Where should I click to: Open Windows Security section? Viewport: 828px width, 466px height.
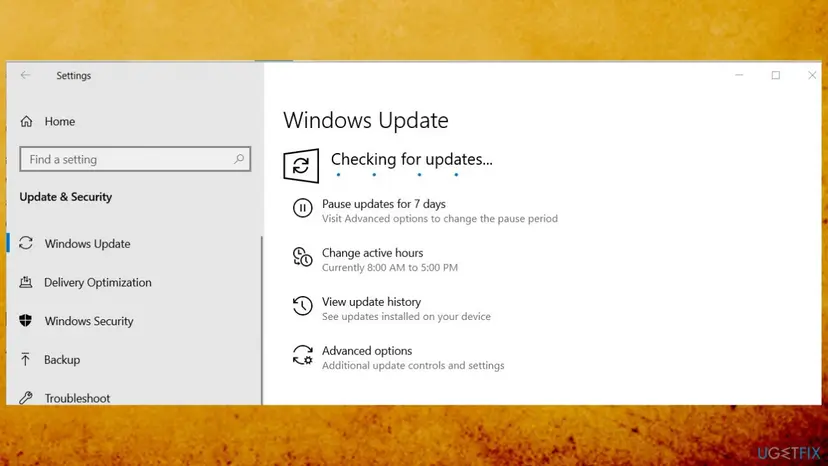pyautogui.click(x=89, y=321)
